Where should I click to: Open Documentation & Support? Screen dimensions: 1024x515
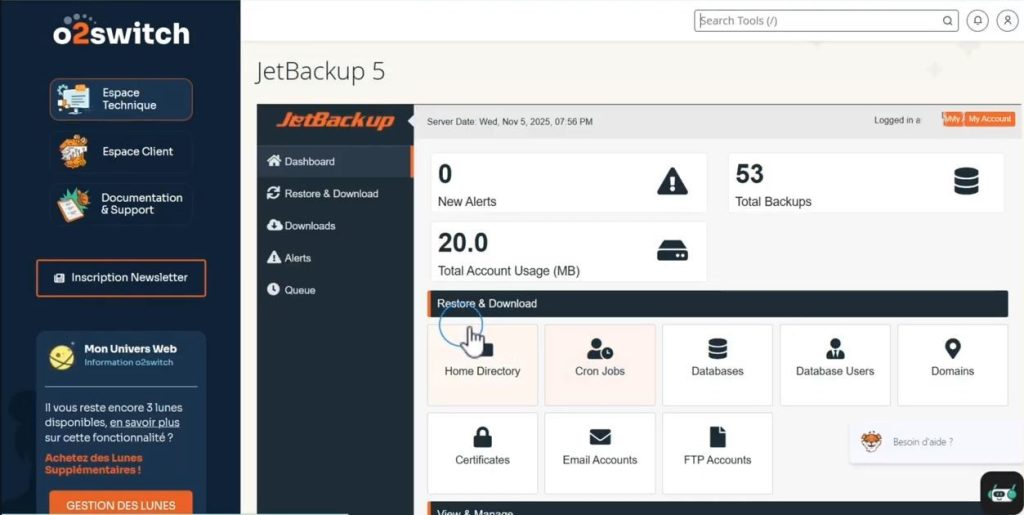pos(121,204)
